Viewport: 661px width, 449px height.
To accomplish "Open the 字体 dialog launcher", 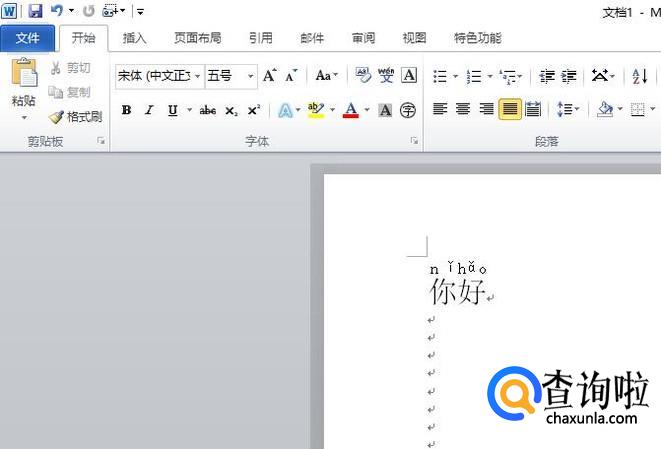I will (x=414, y=141).
